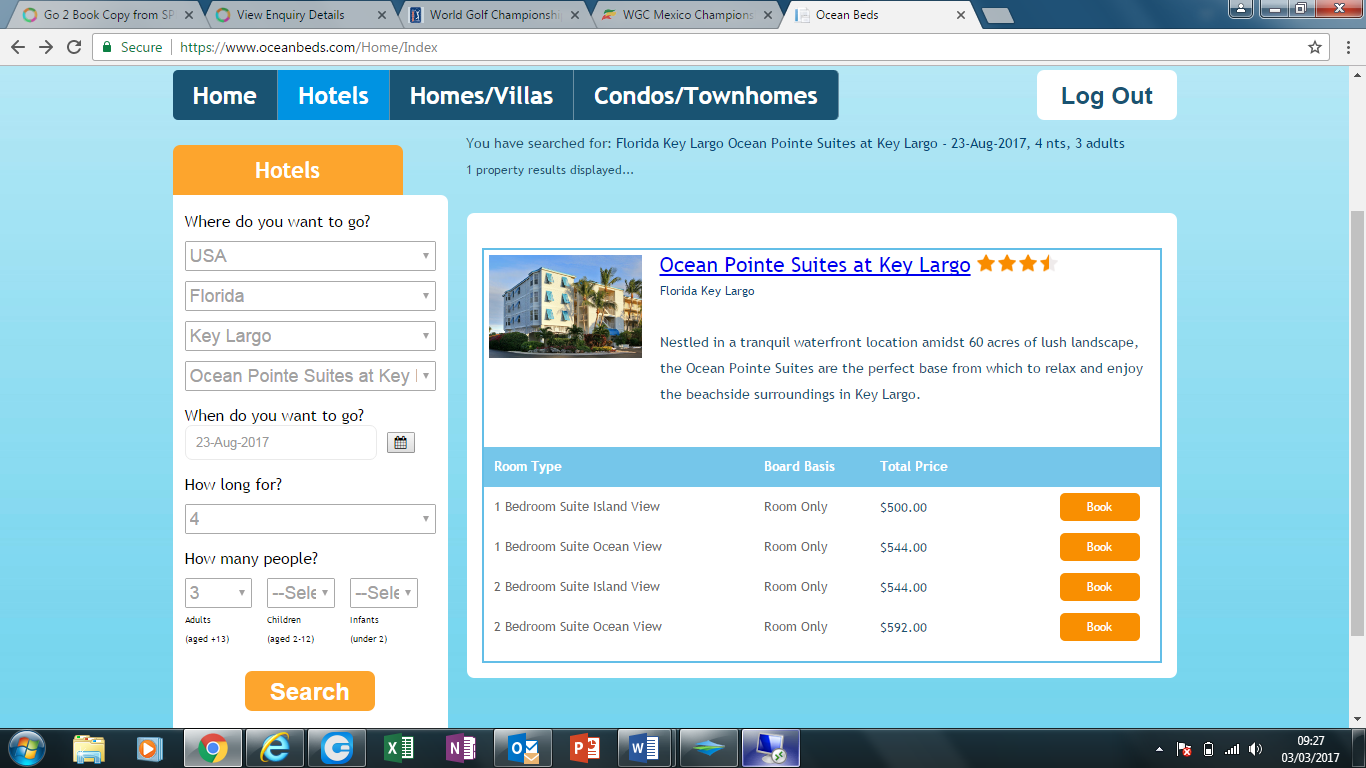Reload the Ocean Beds page

[x=74, y=47]
